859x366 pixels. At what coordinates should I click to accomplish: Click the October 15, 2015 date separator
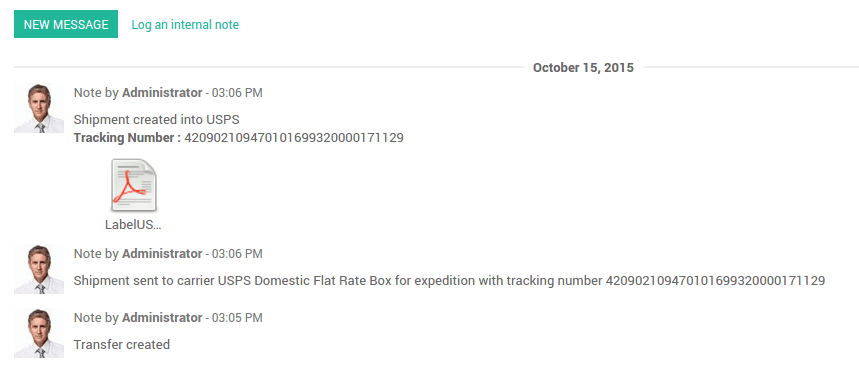tap(583, 67)
